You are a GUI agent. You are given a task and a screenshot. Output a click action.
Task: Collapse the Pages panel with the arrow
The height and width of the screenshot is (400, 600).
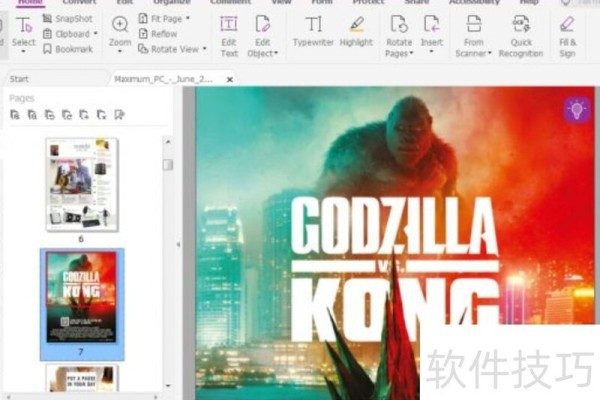(x=178, y=244)
